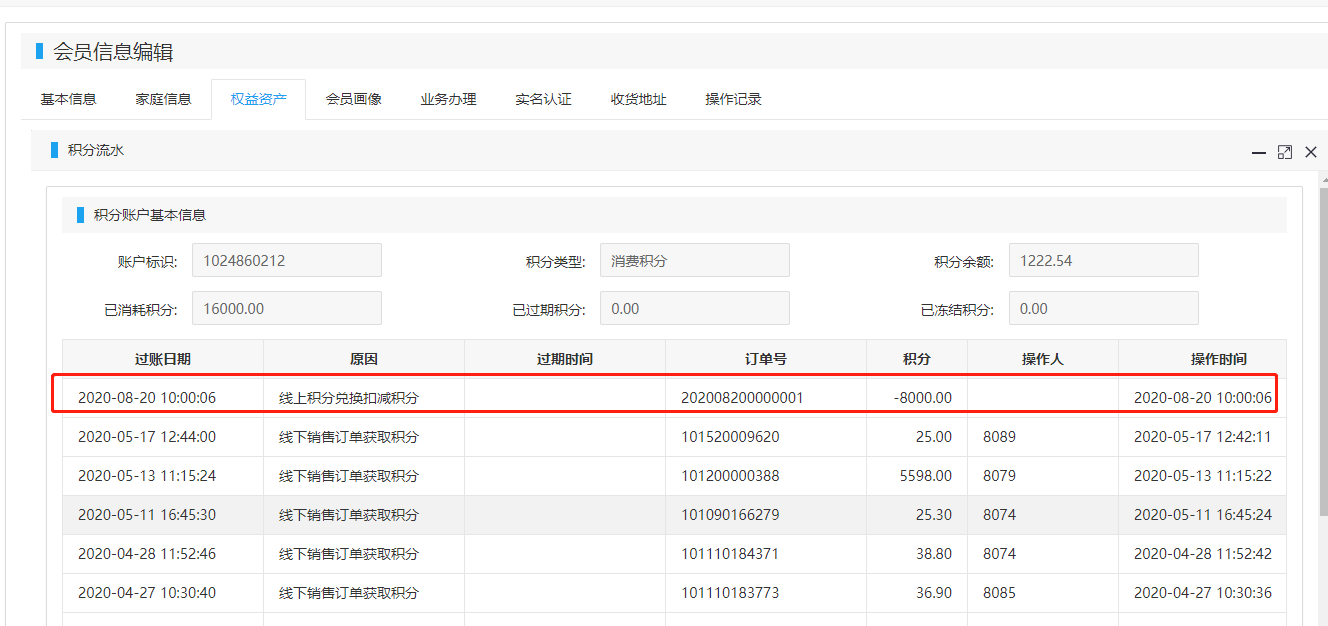Click the 已消耗积分 field showing 16000.00

coord(286,309)
